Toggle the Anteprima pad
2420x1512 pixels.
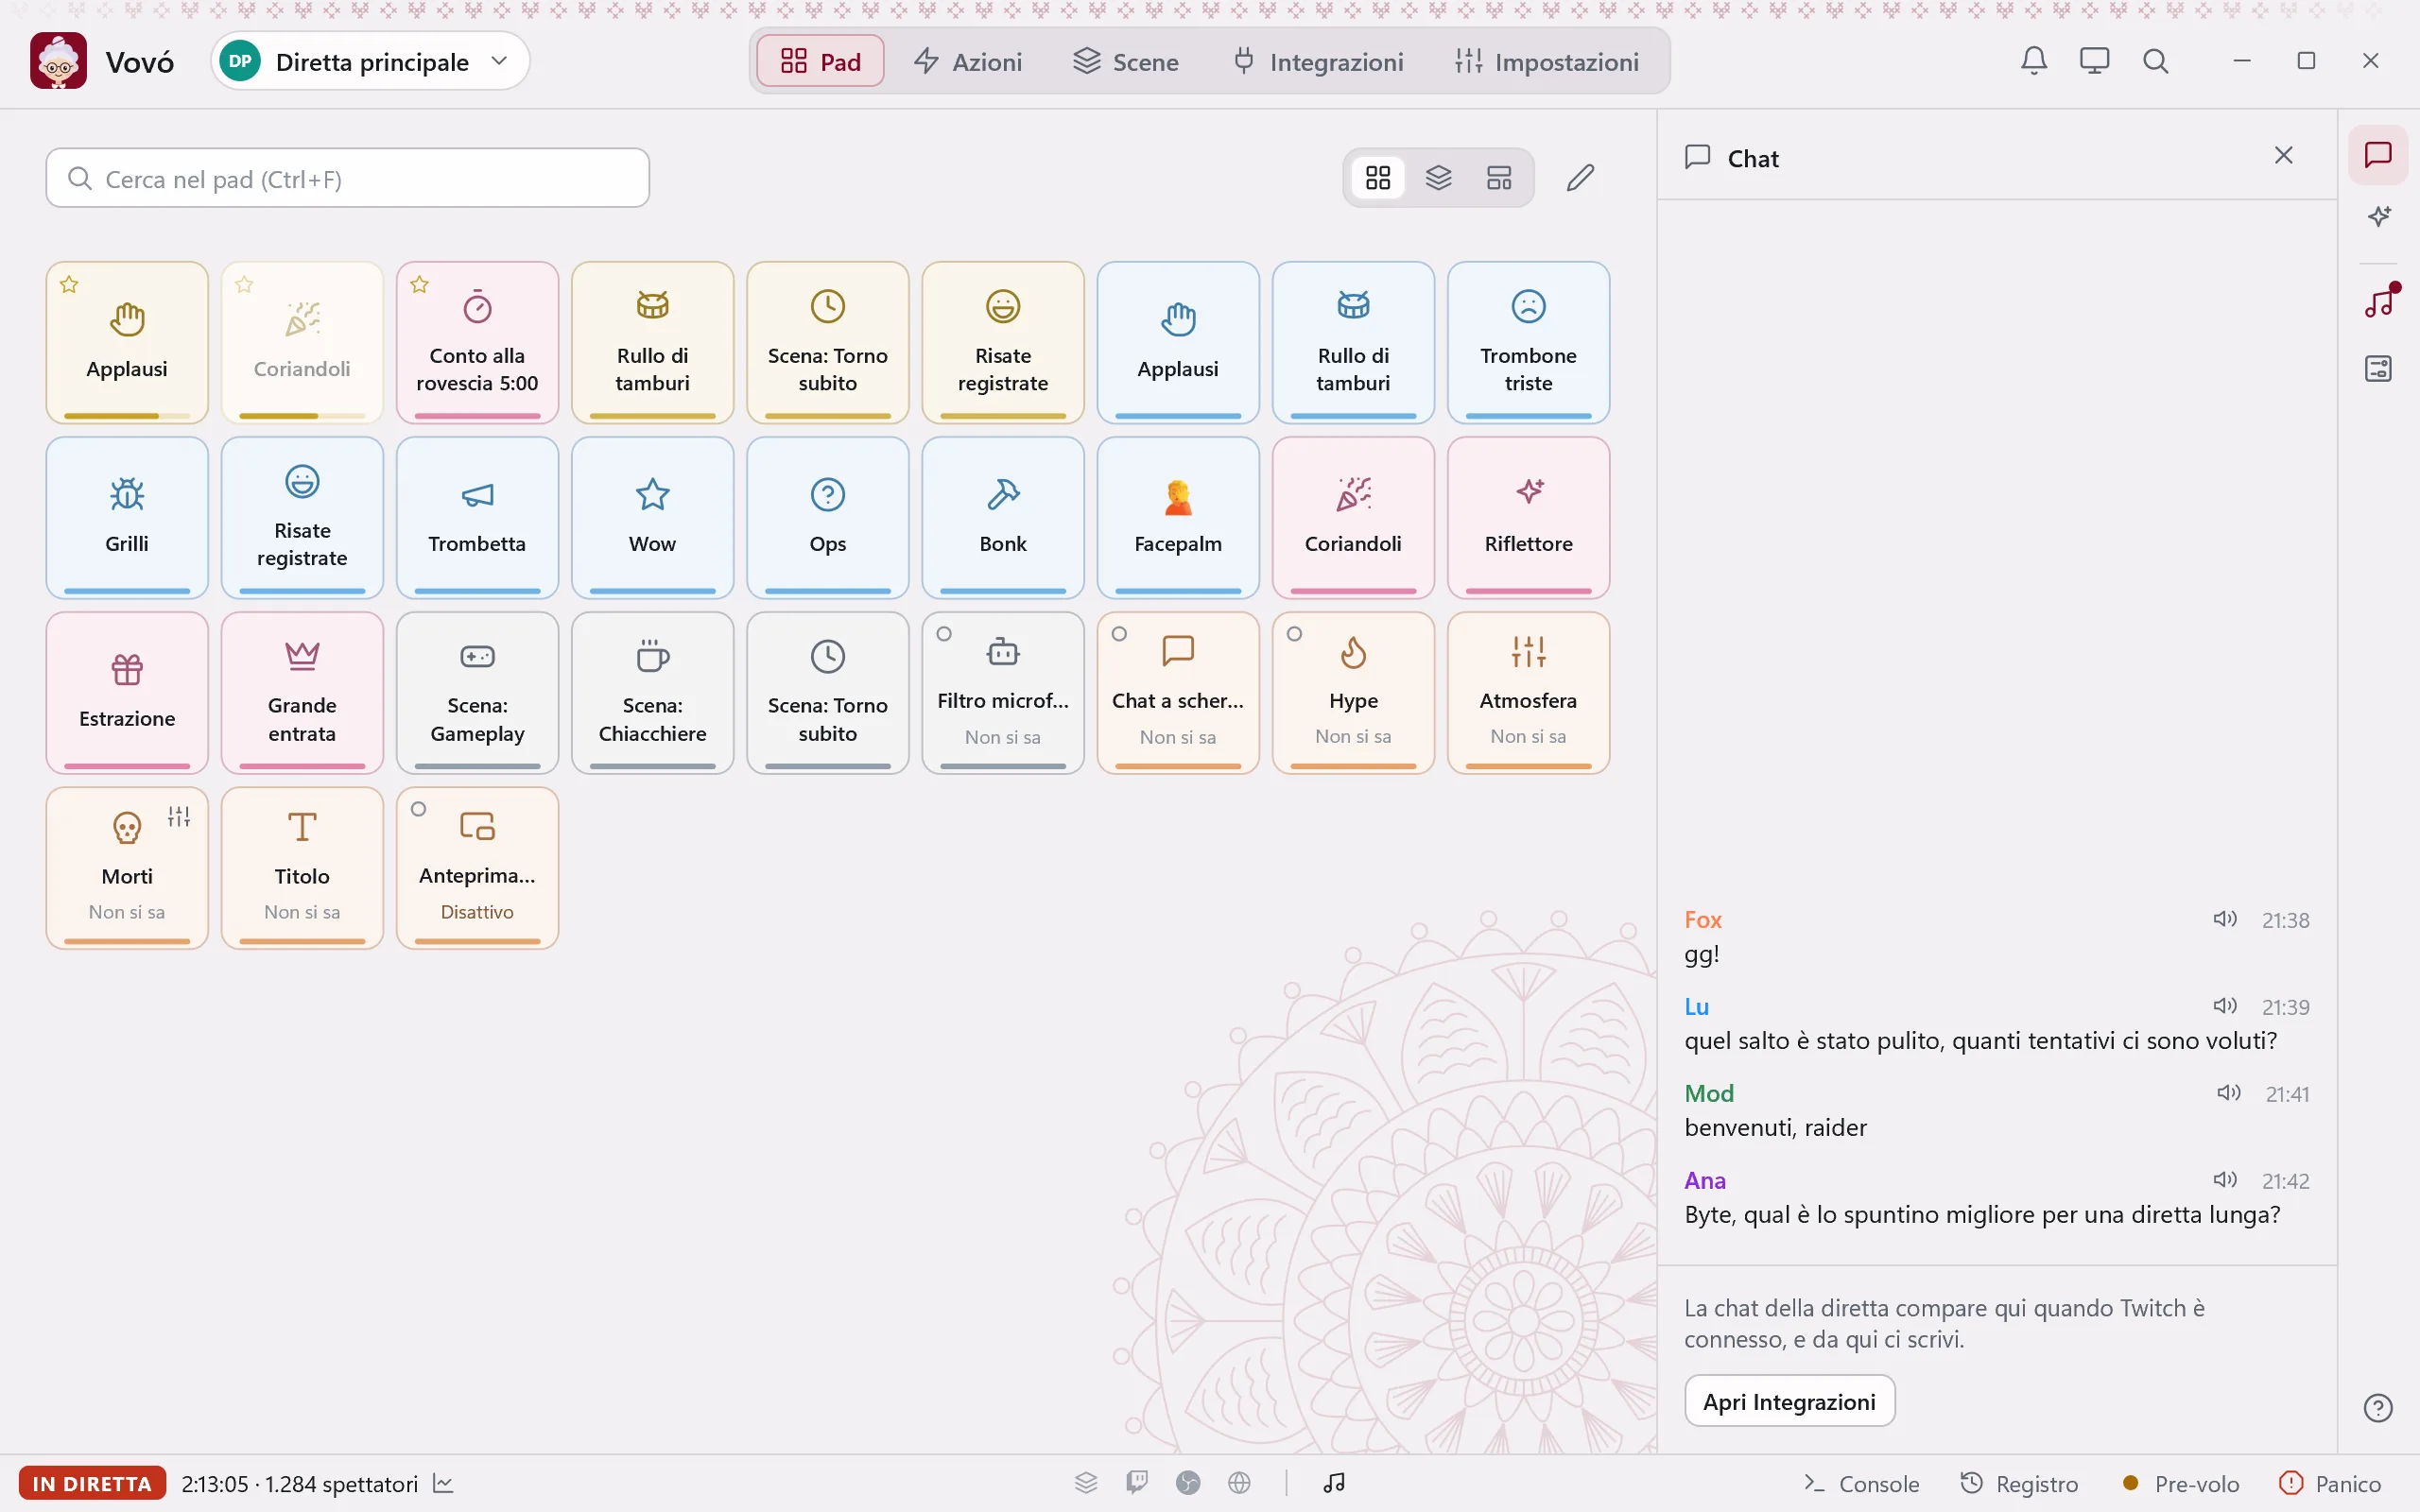pyautogui.click(x=477, y=868)
